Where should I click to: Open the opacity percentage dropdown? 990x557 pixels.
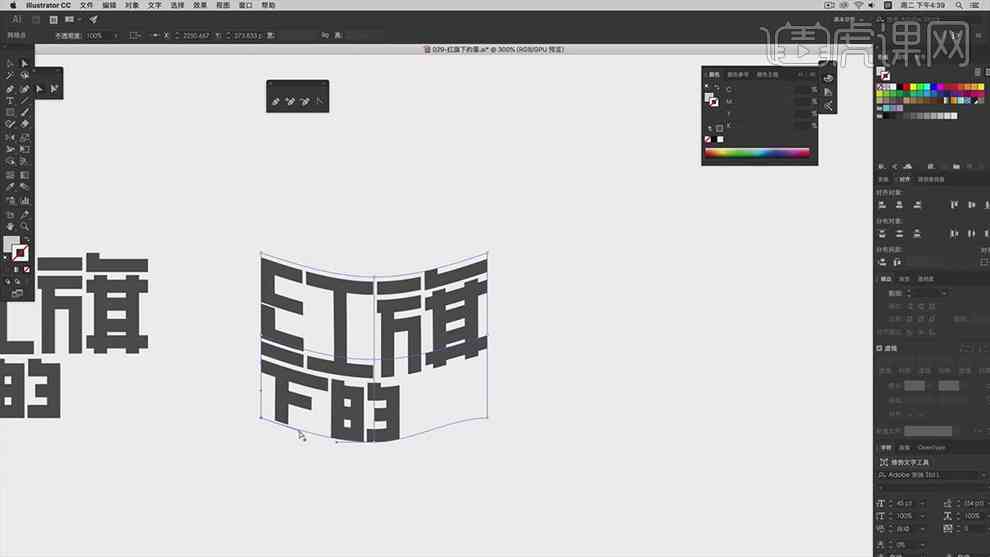115,36
